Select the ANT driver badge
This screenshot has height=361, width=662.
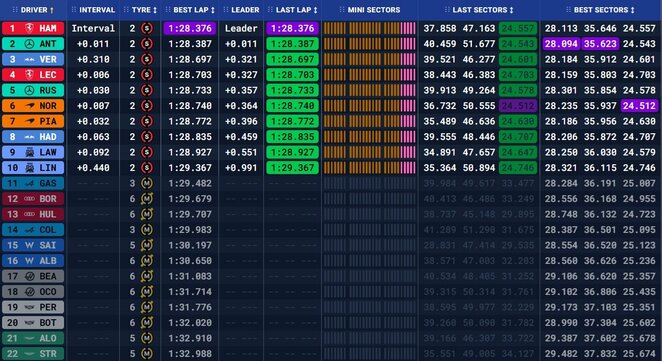tap(33, 44)
